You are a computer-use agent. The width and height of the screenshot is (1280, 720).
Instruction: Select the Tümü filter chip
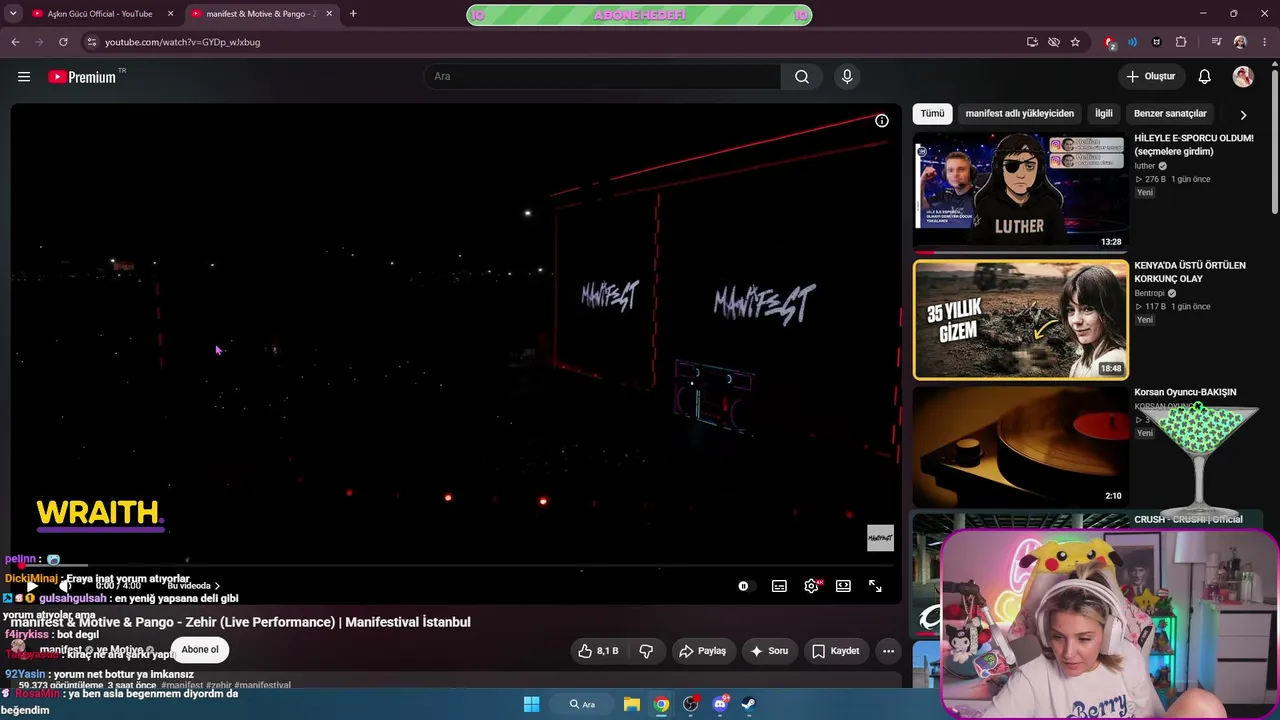[932, 114]
